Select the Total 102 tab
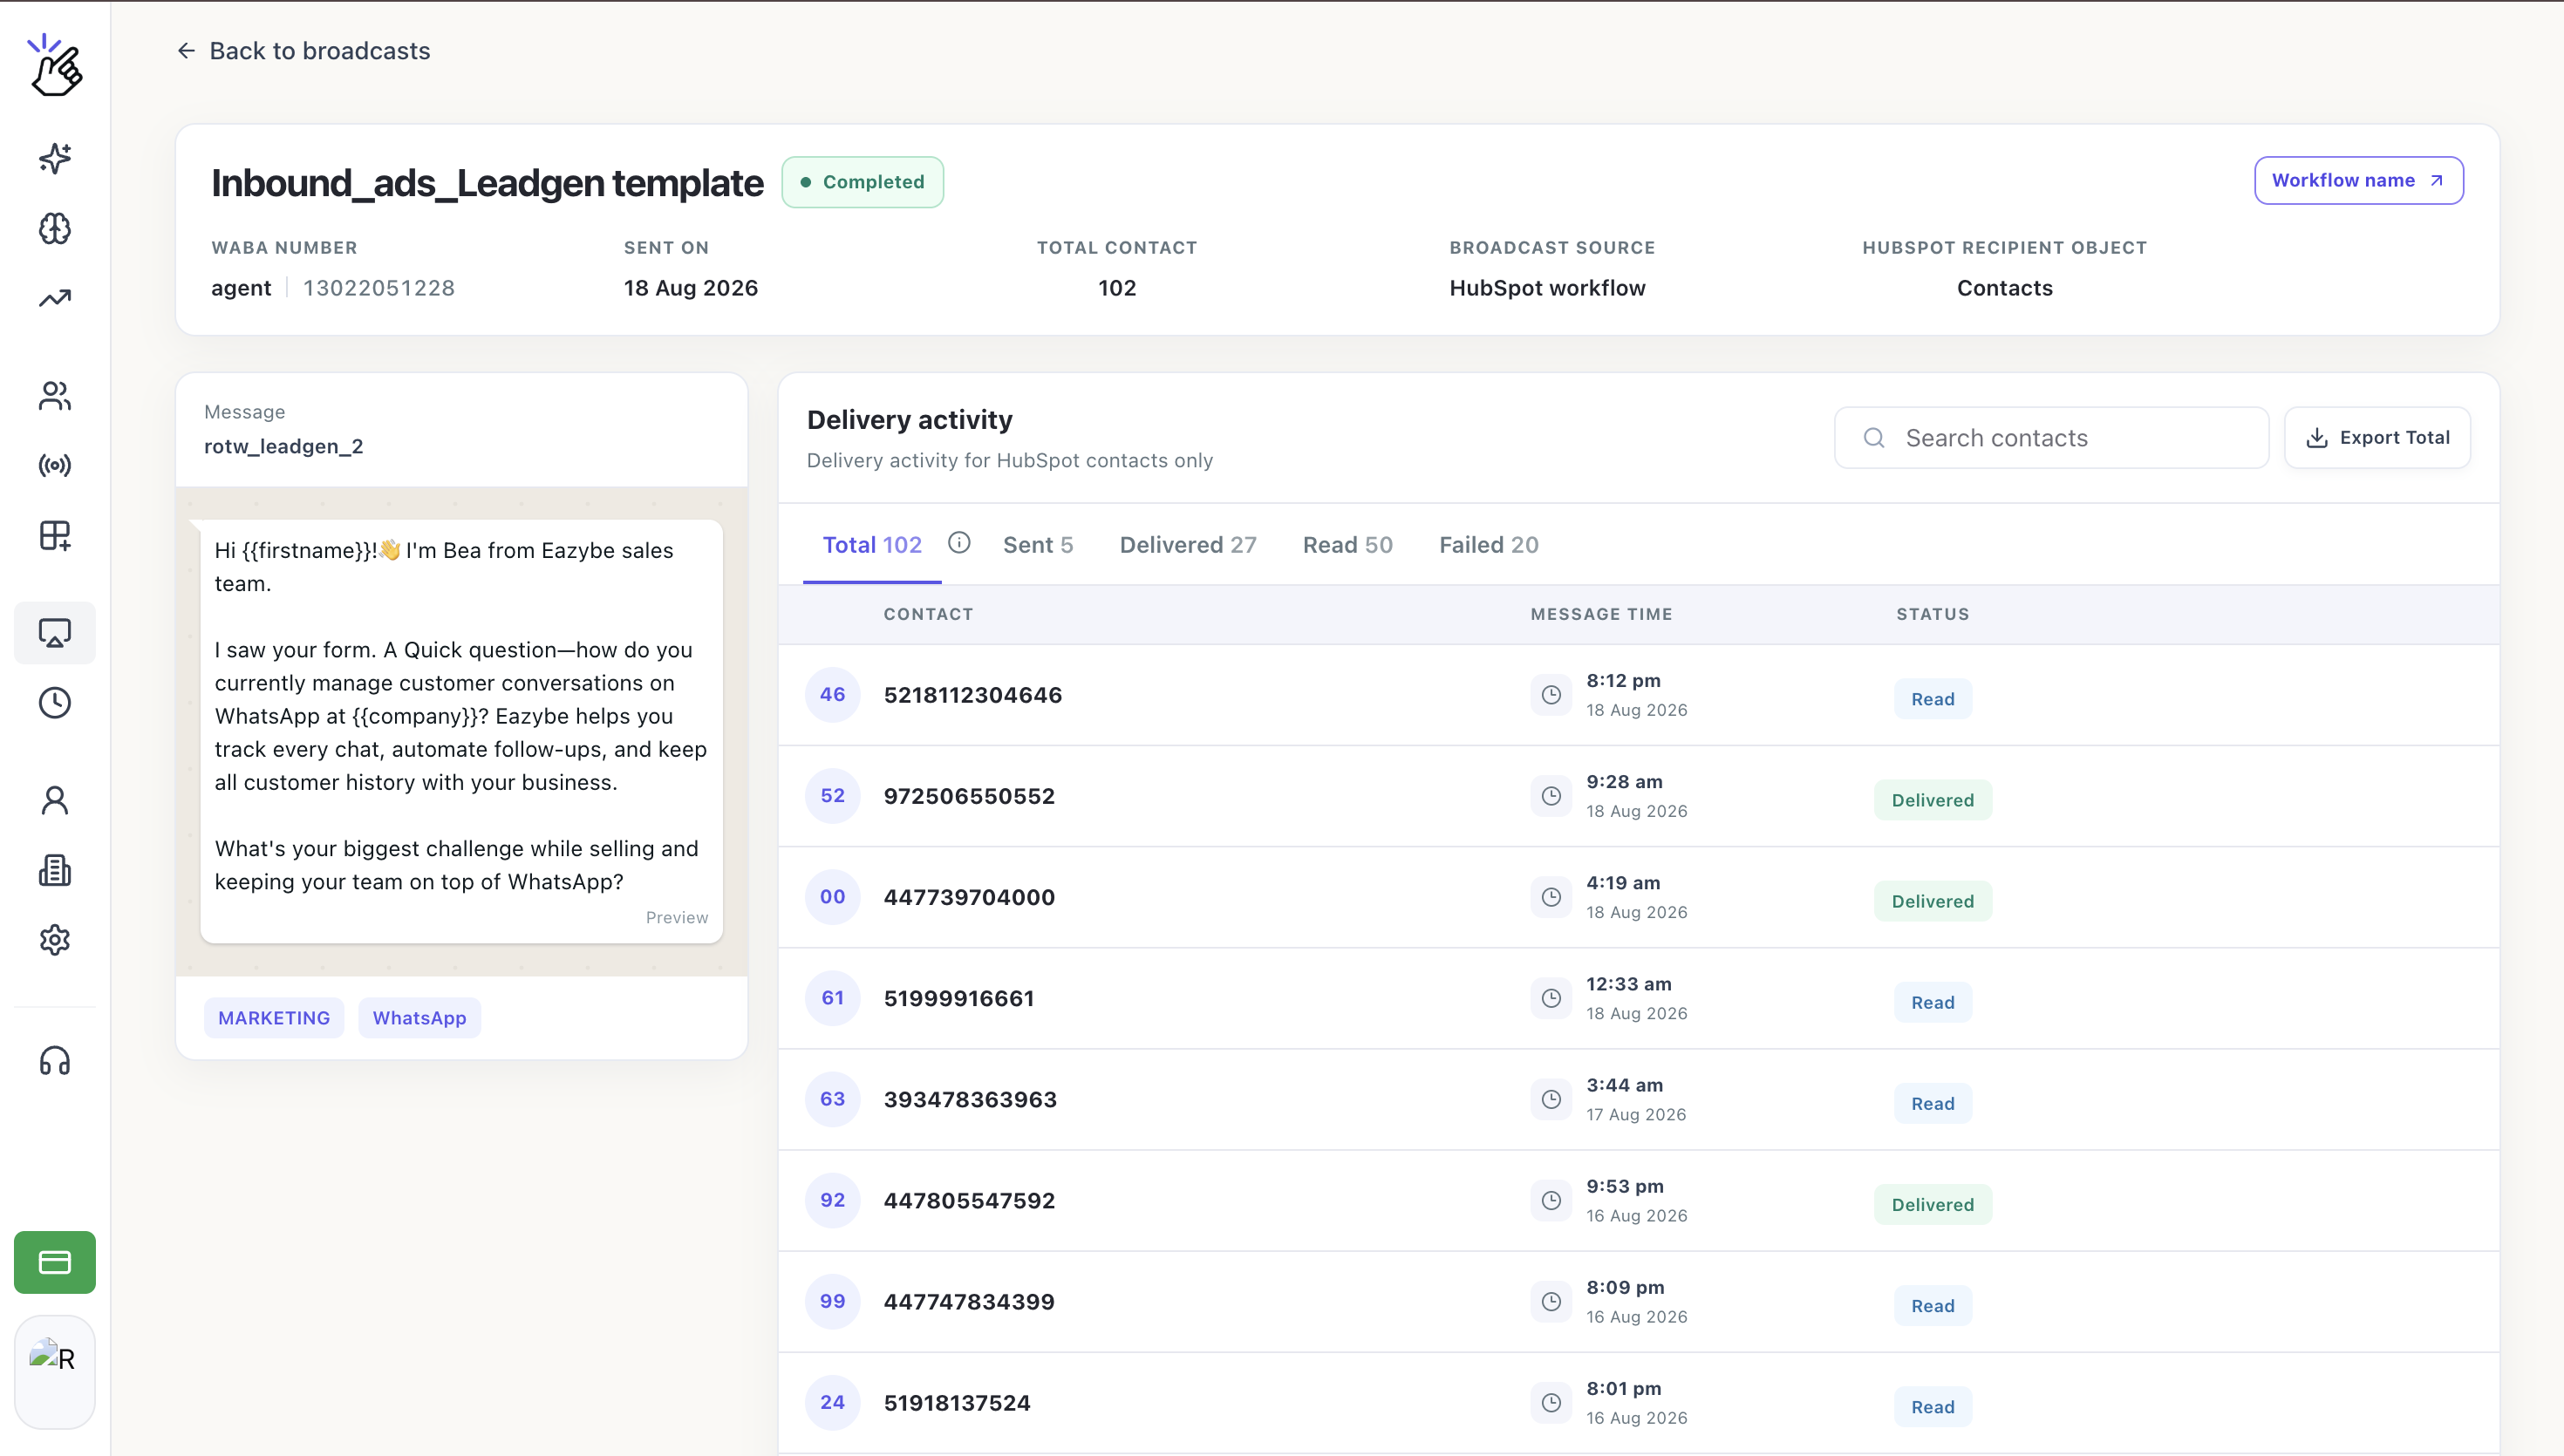Viewport: 2564px width, 1456px height. click(872, 545)
